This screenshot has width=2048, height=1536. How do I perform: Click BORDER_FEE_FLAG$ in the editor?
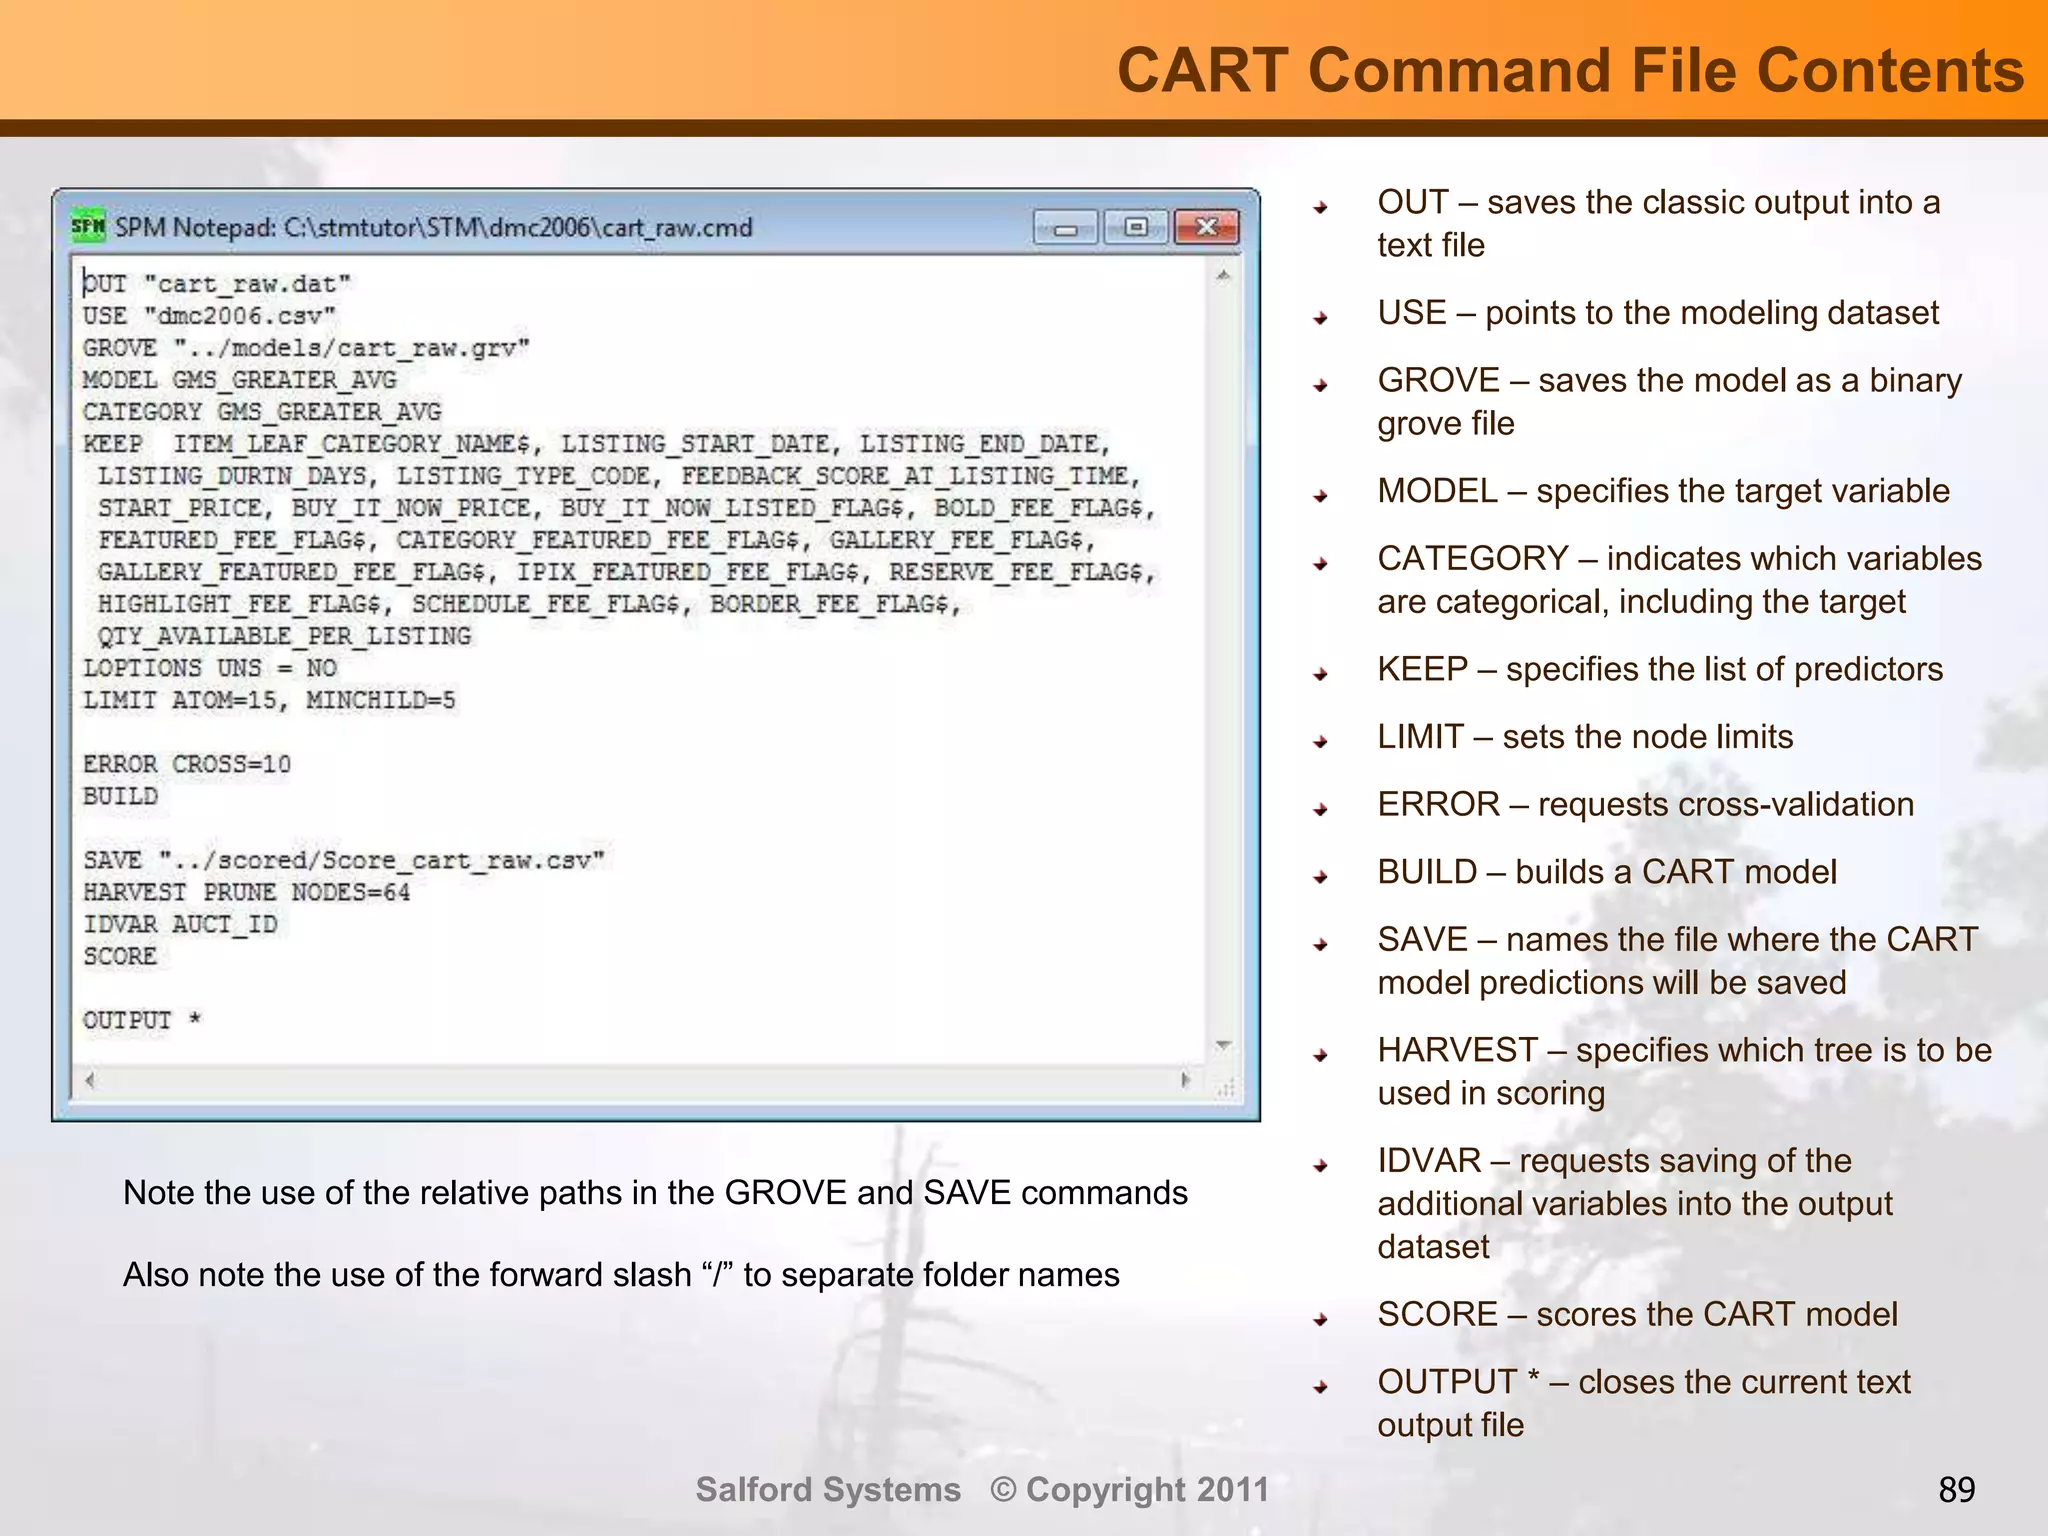click(x=830, y=604)
